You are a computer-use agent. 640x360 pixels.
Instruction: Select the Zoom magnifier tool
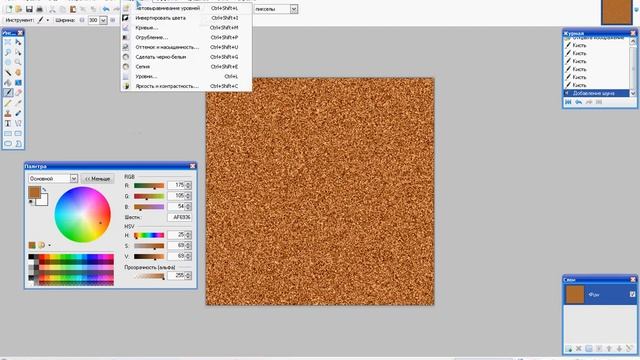point(18,62)
